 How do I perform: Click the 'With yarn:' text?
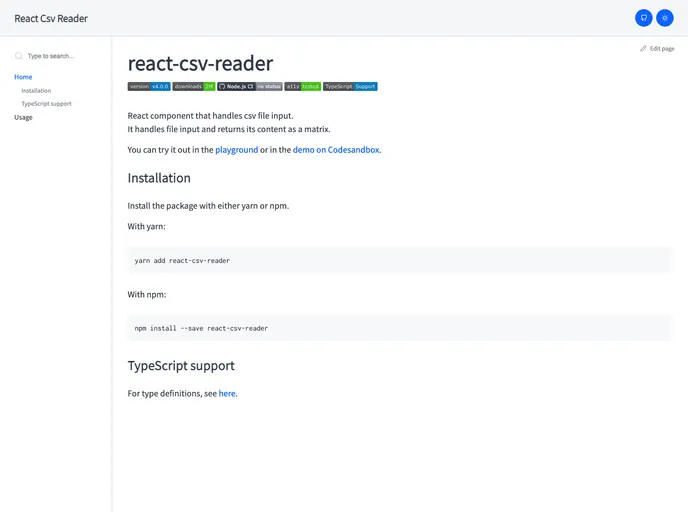(x=147, y=227)
